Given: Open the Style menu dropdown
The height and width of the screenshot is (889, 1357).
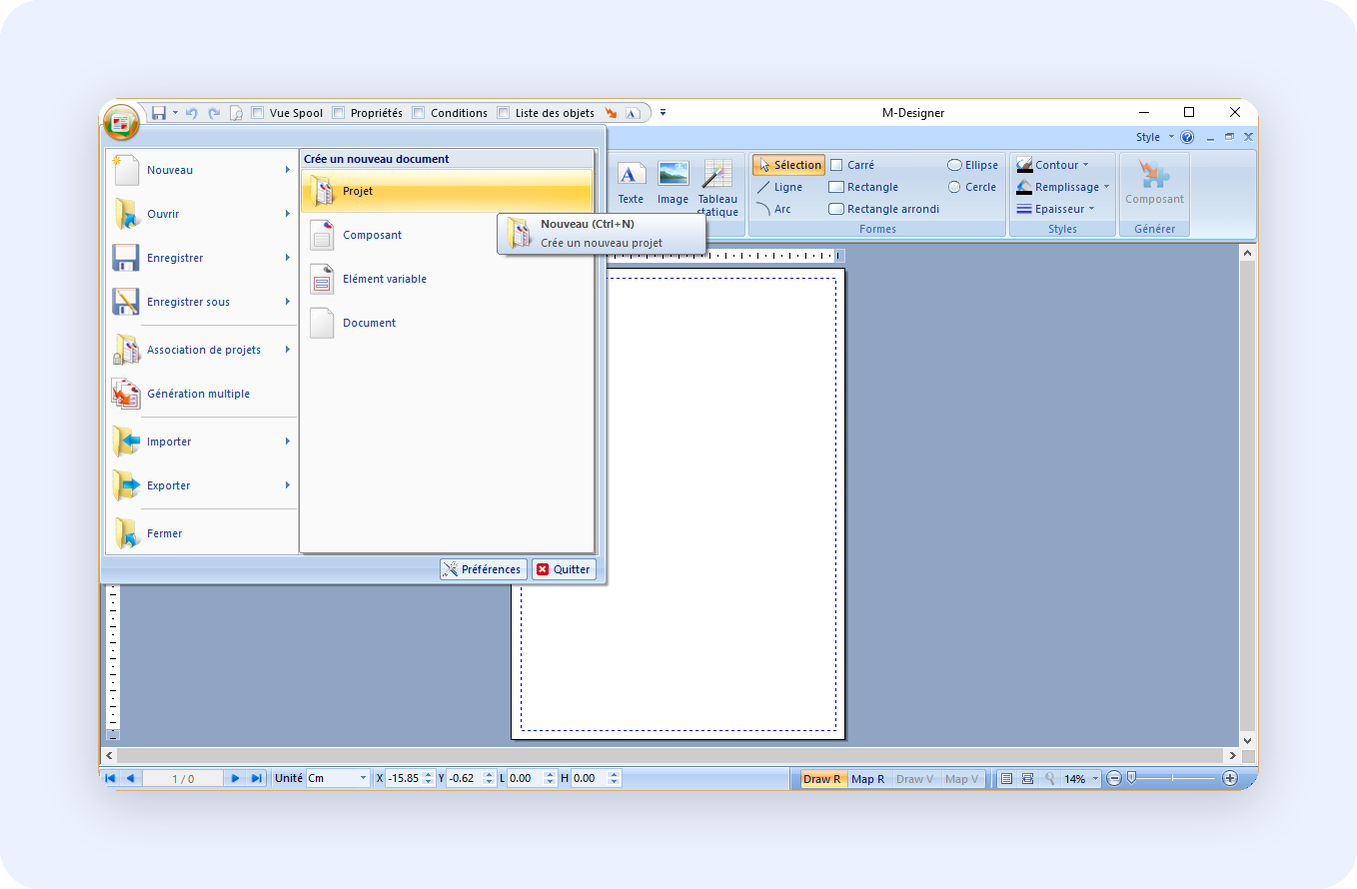Looking at the screenshot, I should click(1154, 137).
